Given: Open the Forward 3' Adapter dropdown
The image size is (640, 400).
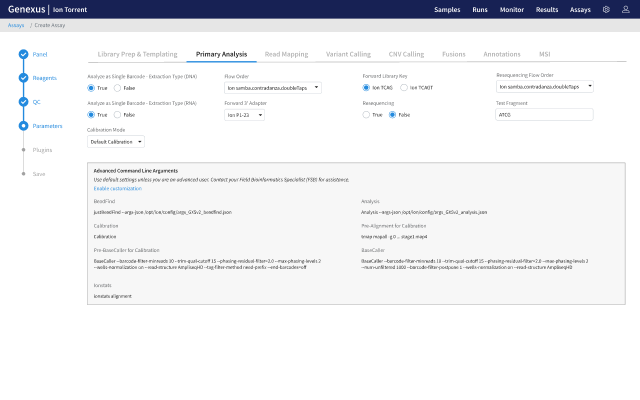Looking at the screenshot, I should [244, 115].
